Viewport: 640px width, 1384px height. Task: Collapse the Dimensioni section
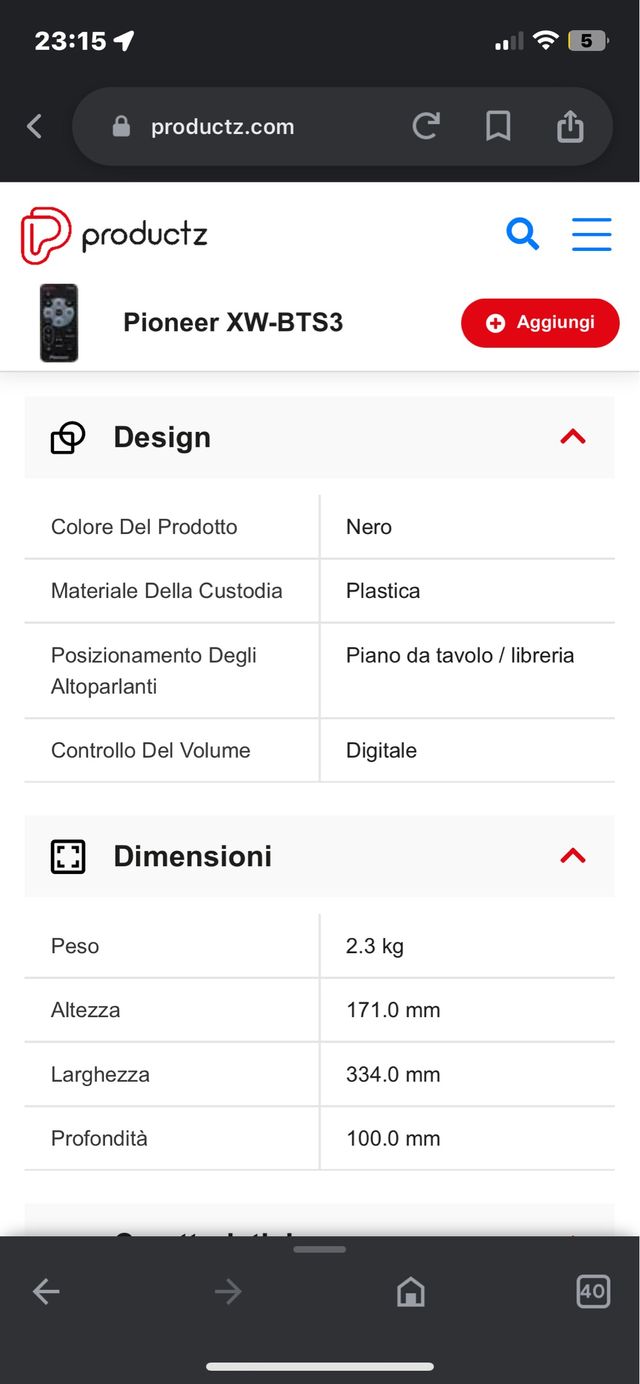(x=572, y=856)
